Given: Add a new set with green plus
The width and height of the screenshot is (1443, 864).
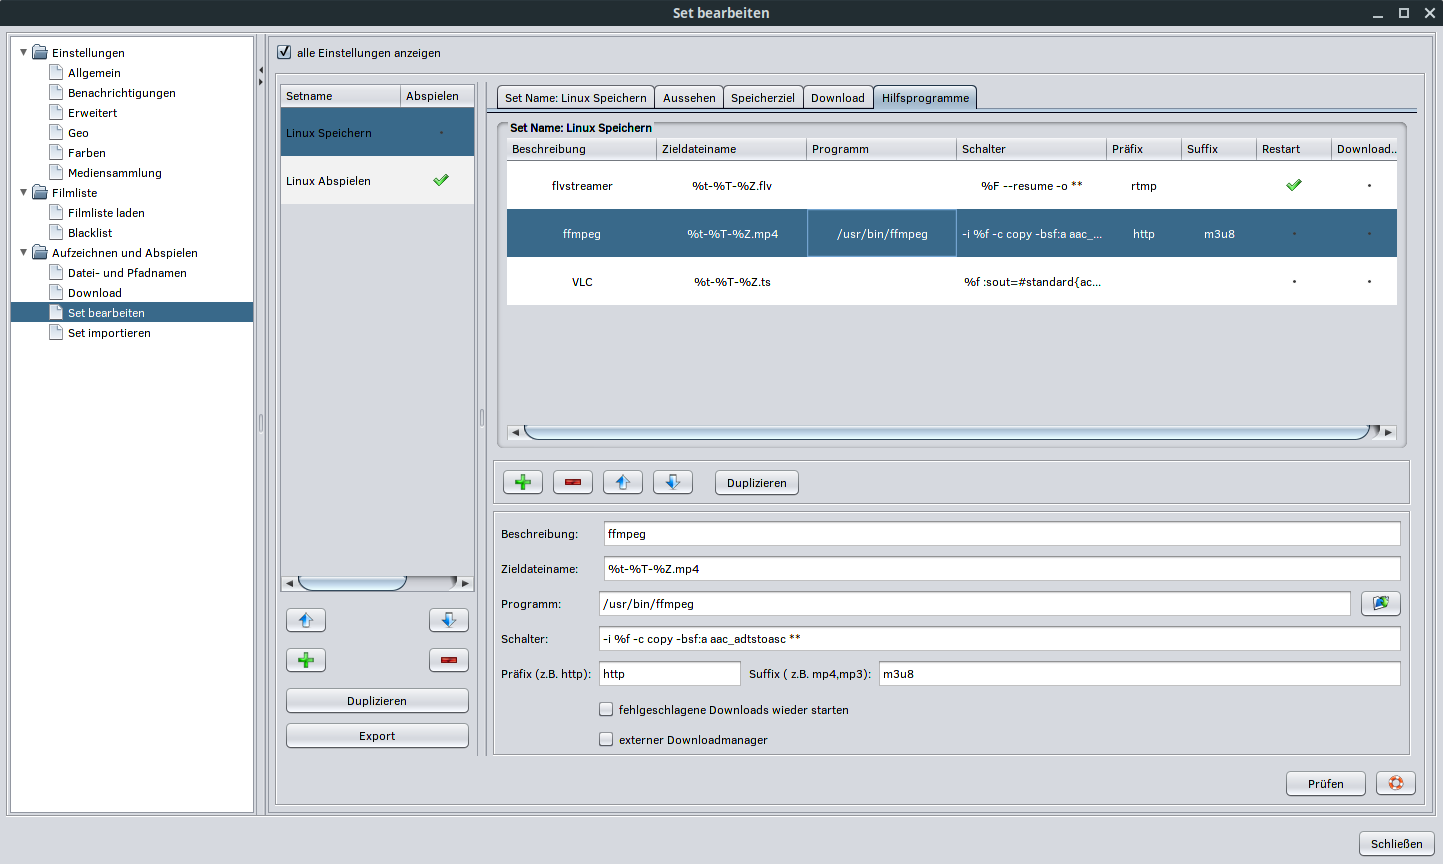Looking at the screenshot, I should (306, 661).
